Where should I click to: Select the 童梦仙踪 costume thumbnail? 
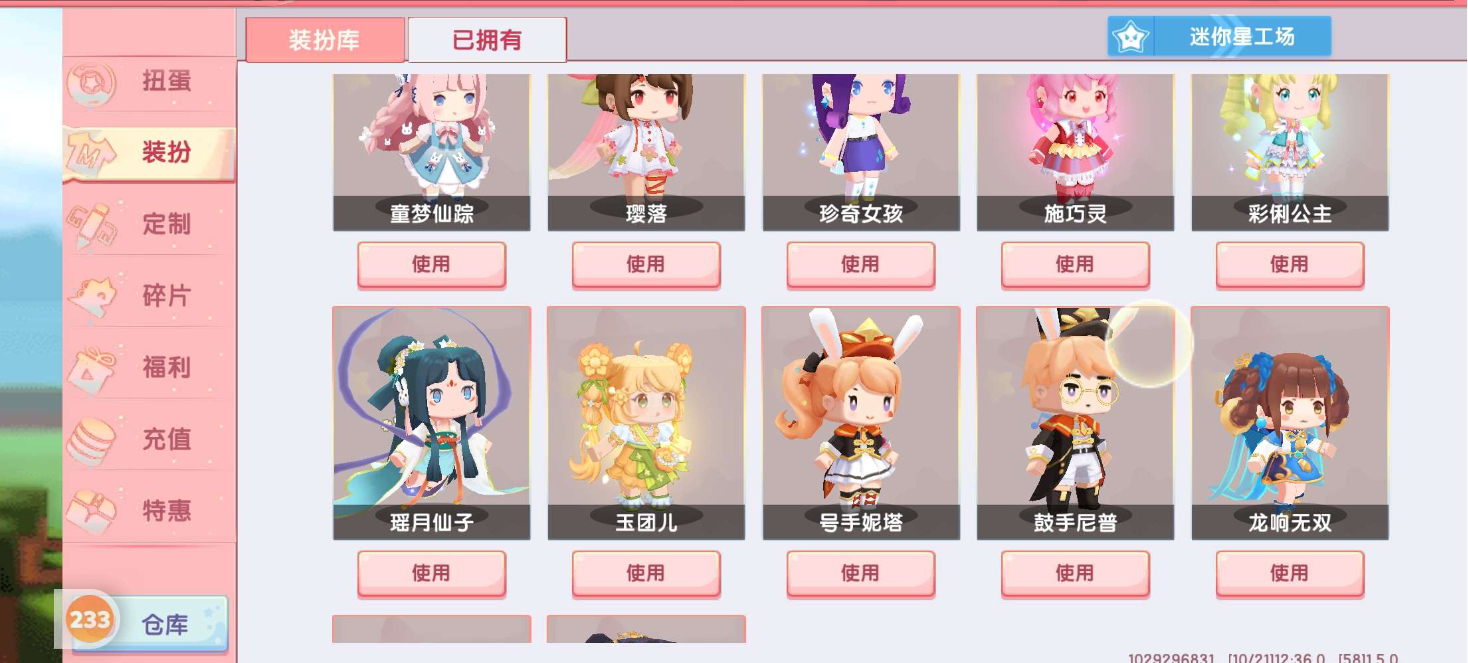432,152
